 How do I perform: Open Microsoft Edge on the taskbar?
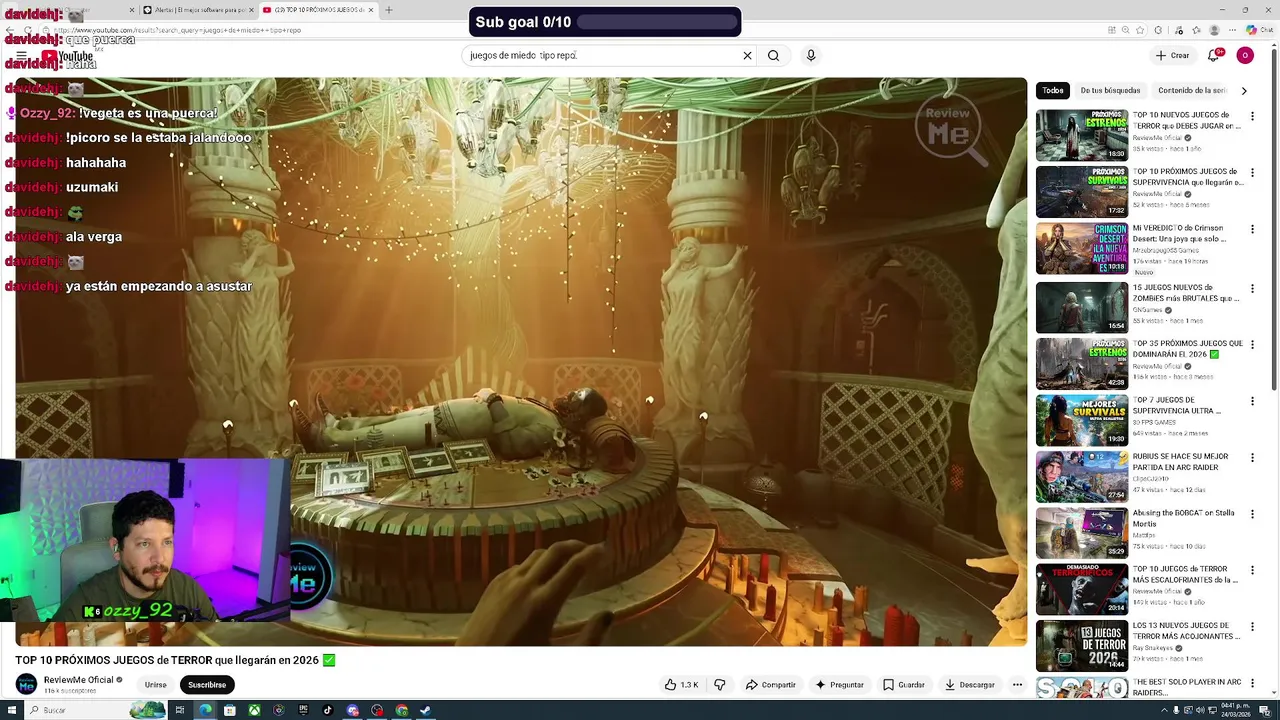point(206,711)
